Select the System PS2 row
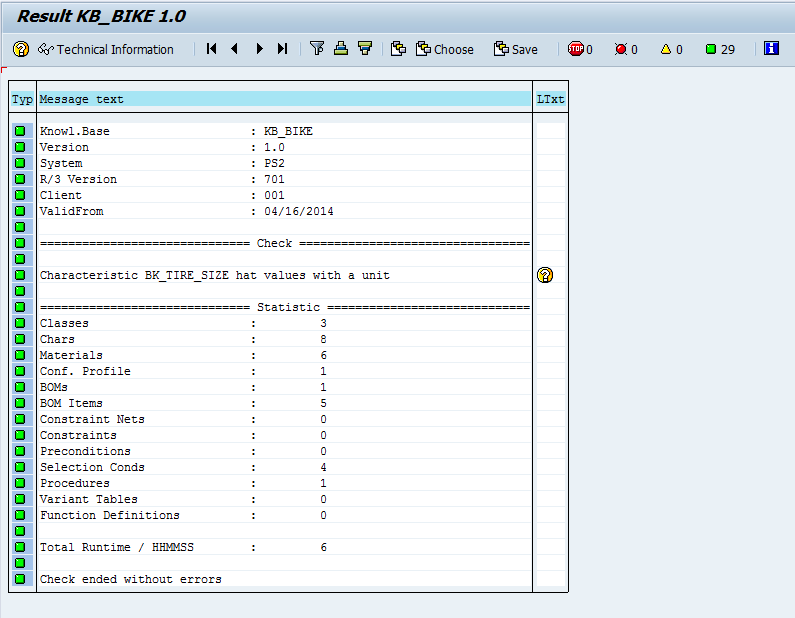Screen dimensions: 795x618 click(x=284, y=163)
